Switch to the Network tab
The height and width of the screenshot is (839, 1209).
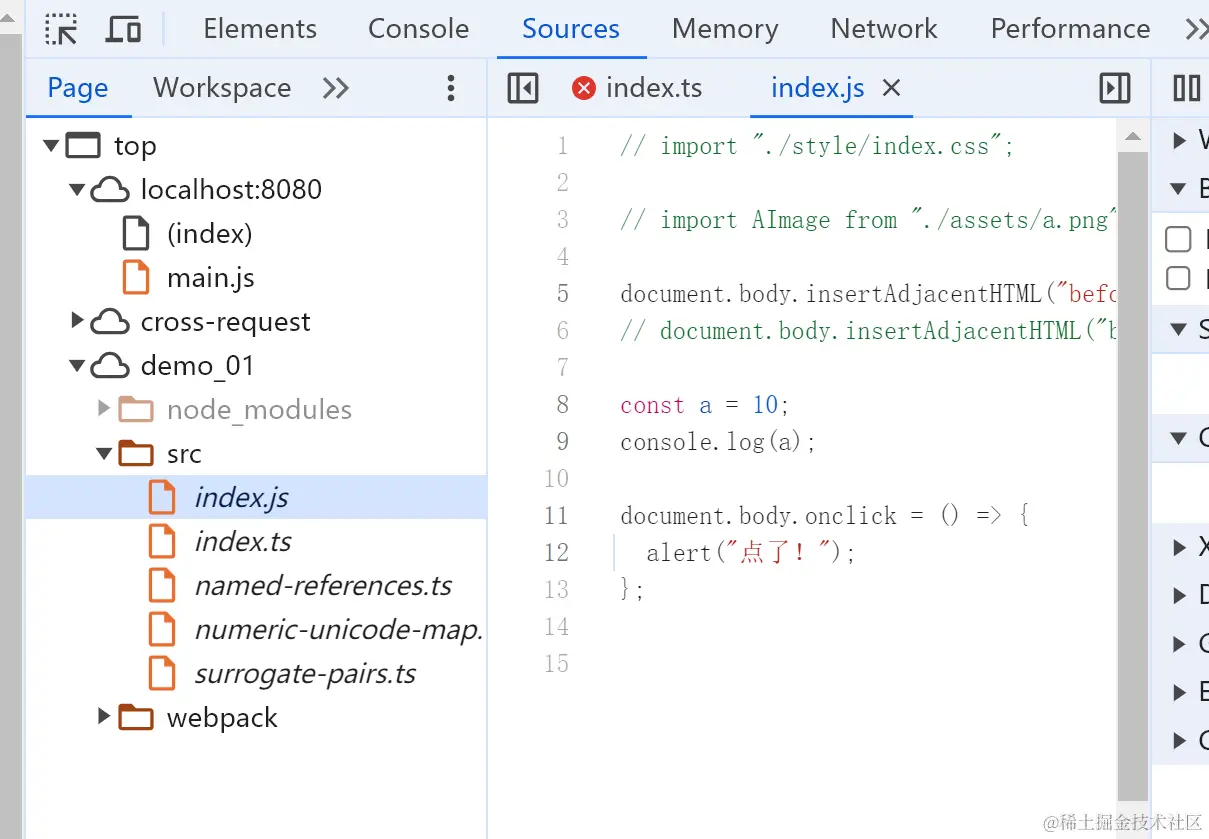click(884, 29)
